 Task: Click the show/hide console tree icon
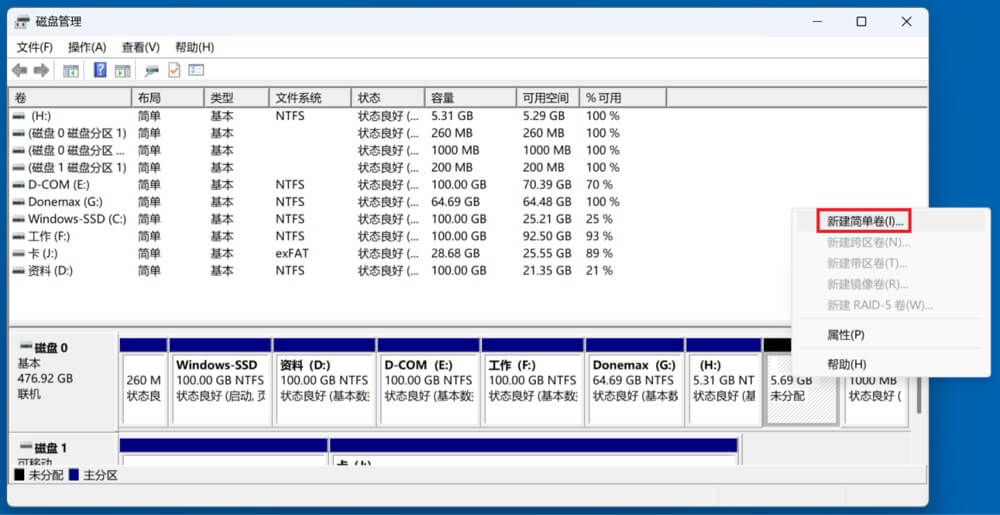click(71, 70)
